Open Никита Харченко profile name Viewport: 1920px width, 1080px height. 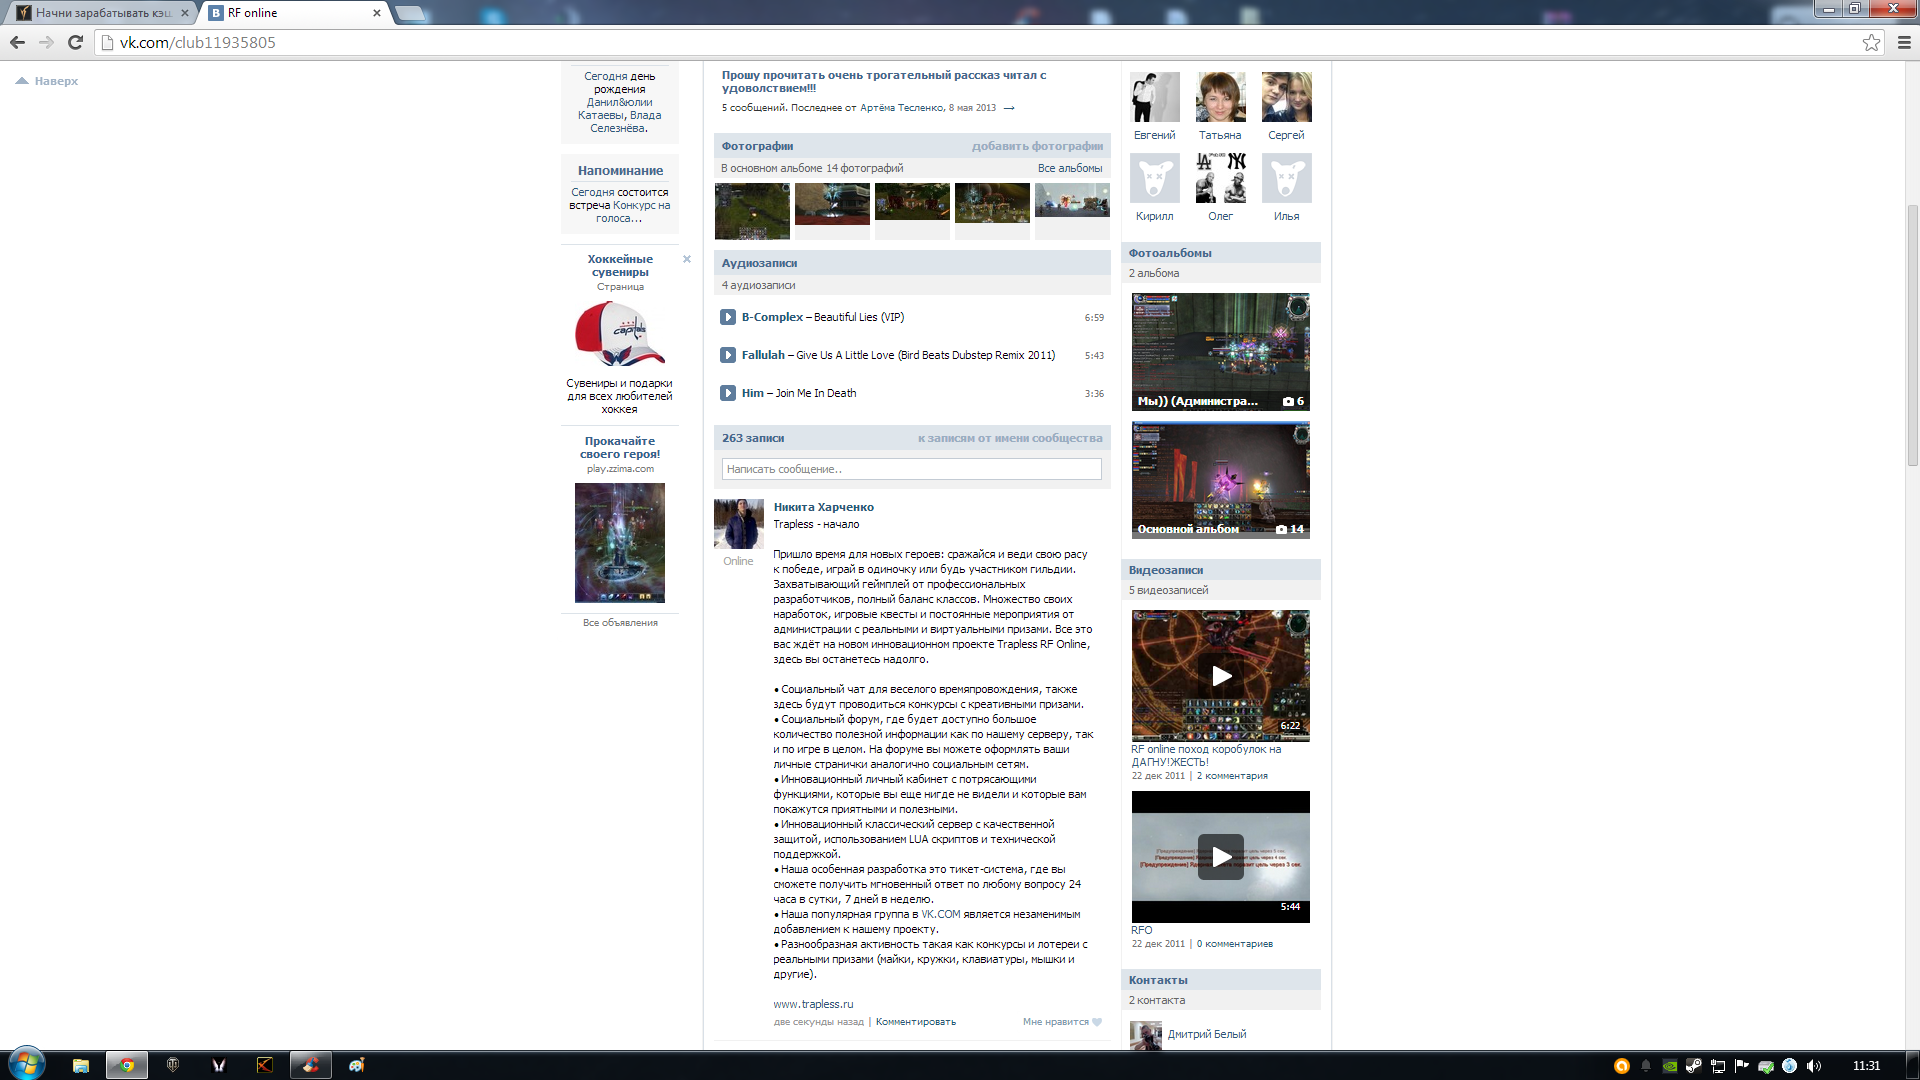pyautogui.click(x=823, y=507)
